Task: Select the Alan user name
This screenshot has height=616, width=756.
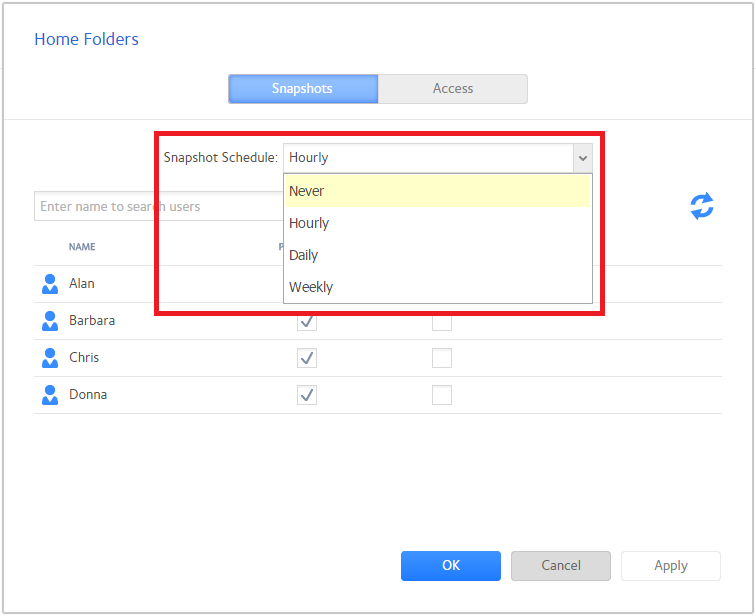Action: [x=82, y=283]
